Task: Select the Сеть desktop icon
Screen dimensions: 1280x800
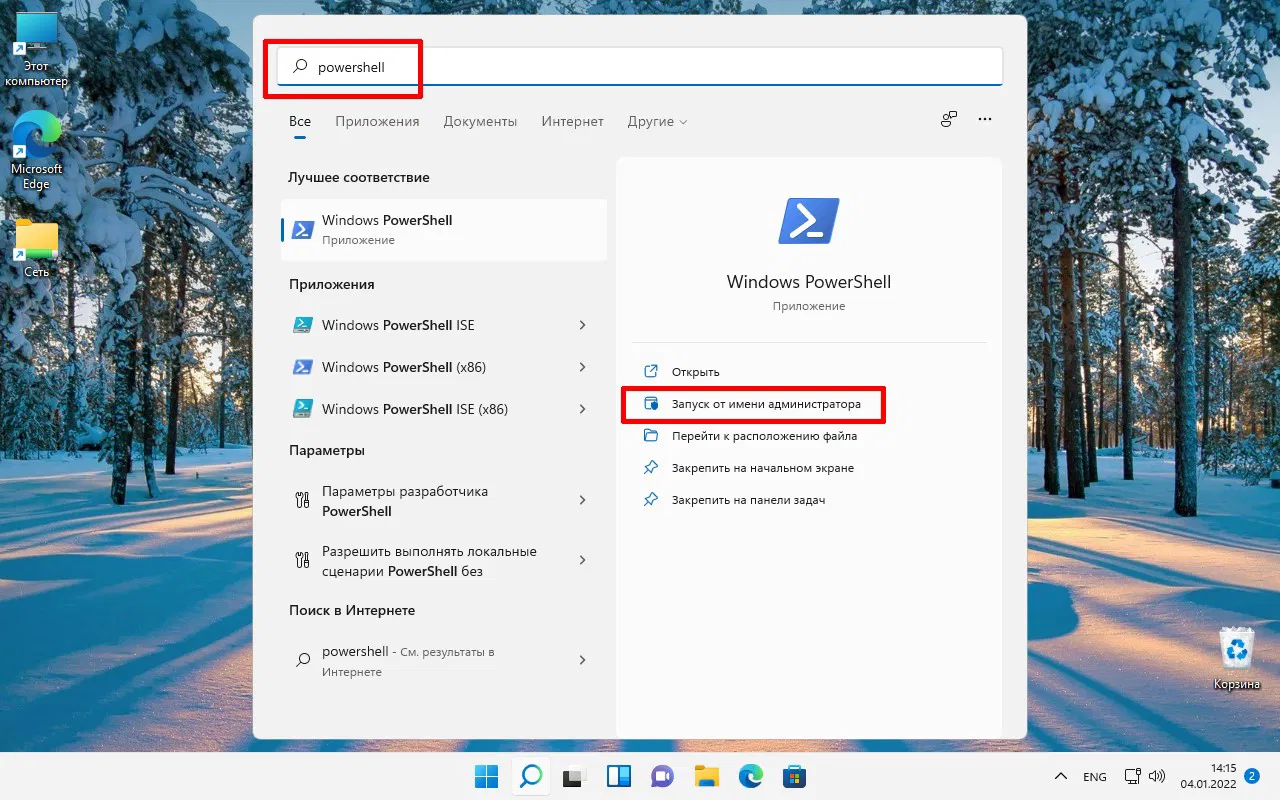Action: pos(37,249)
